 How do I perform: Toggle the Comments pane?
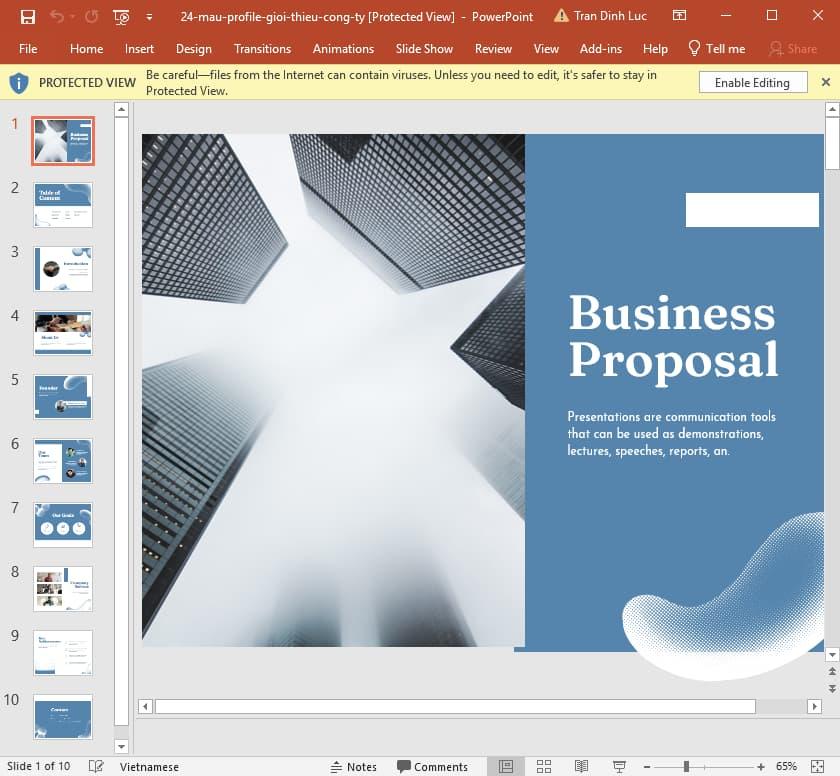point(434,766)
